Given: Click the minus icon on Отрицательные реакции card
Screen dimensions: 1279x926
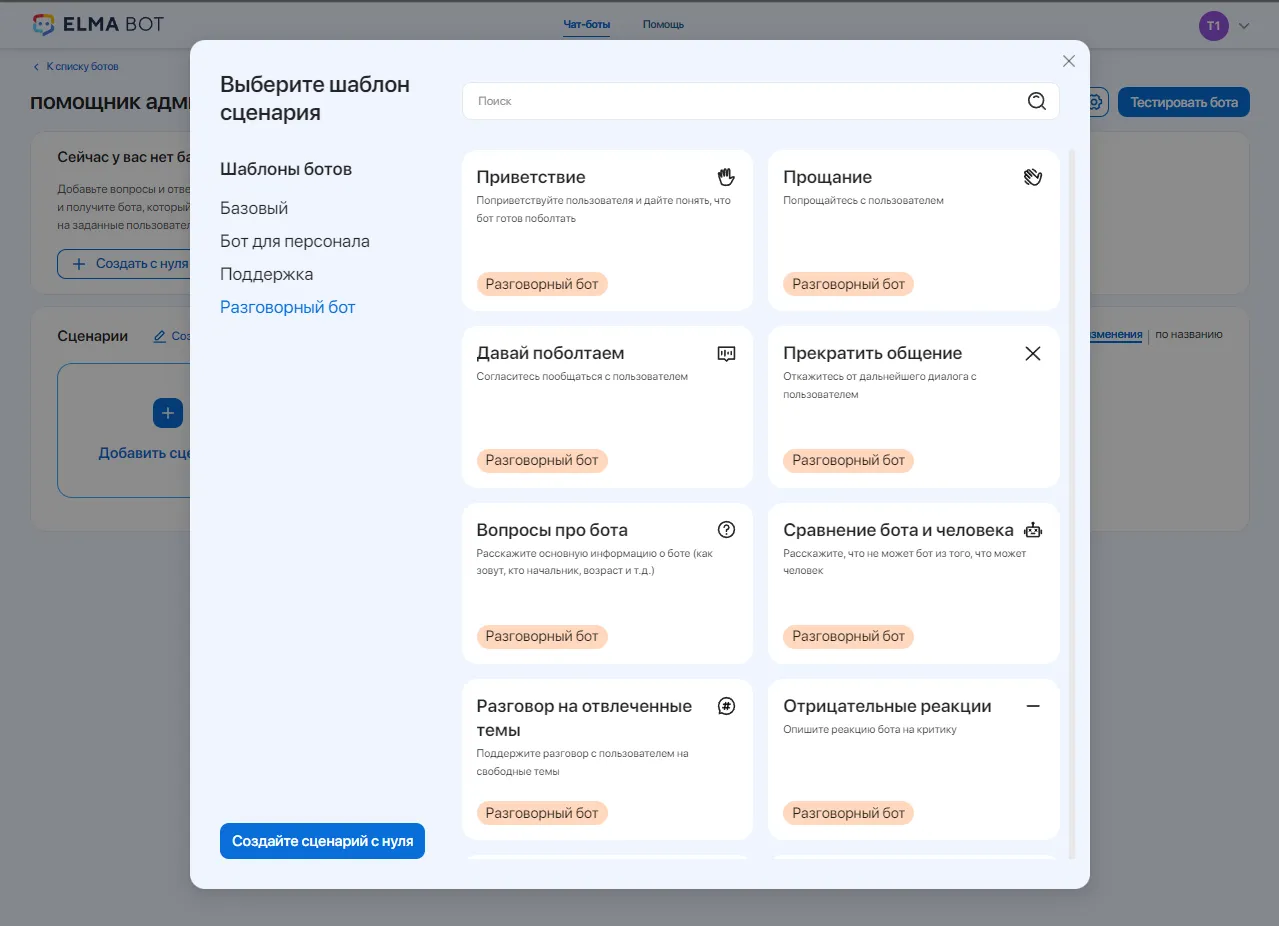Looking at the screenshot, I should coord(1033,706).
